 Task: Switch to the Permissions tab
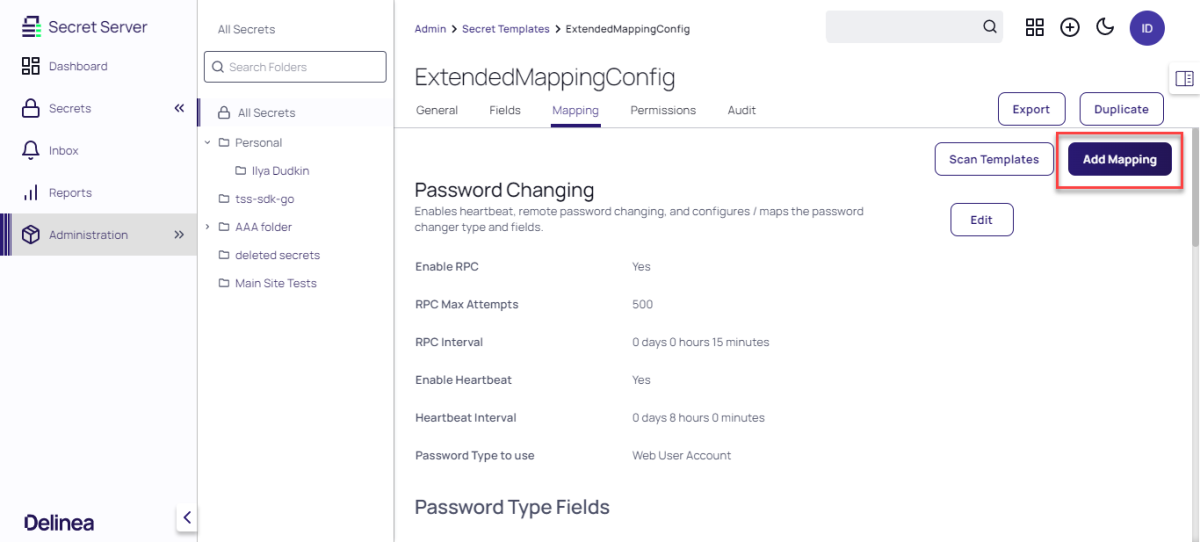point(663,110)
